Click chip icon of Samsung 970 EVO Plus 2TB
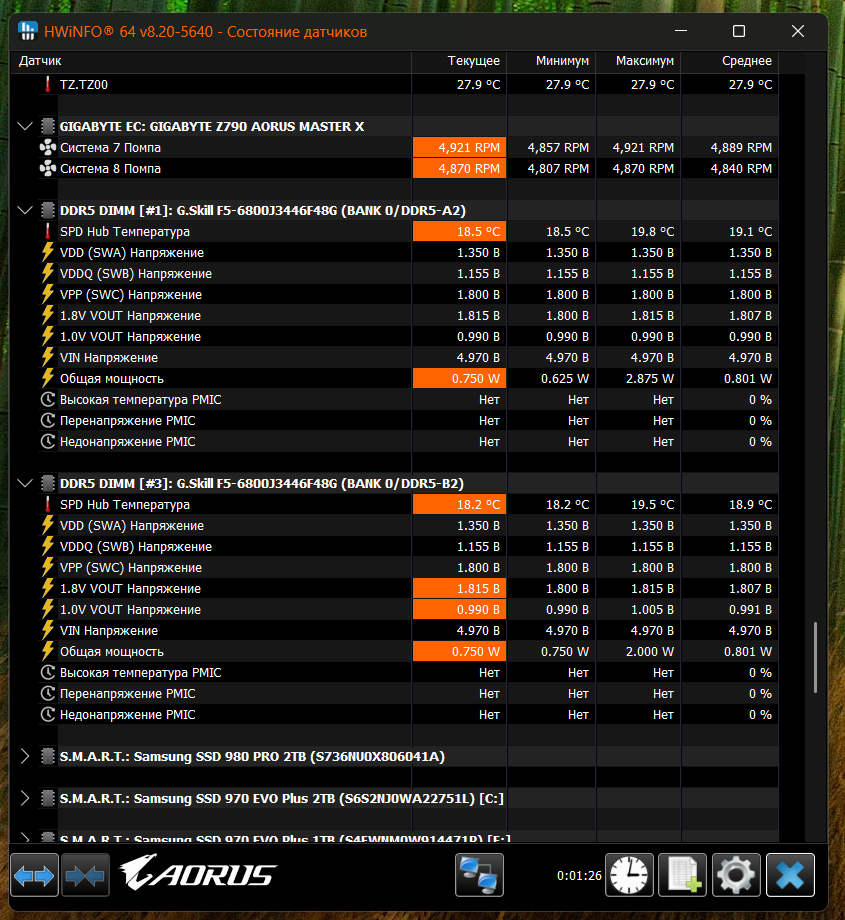This screenshot has height=920, width=845. point(48,798)
